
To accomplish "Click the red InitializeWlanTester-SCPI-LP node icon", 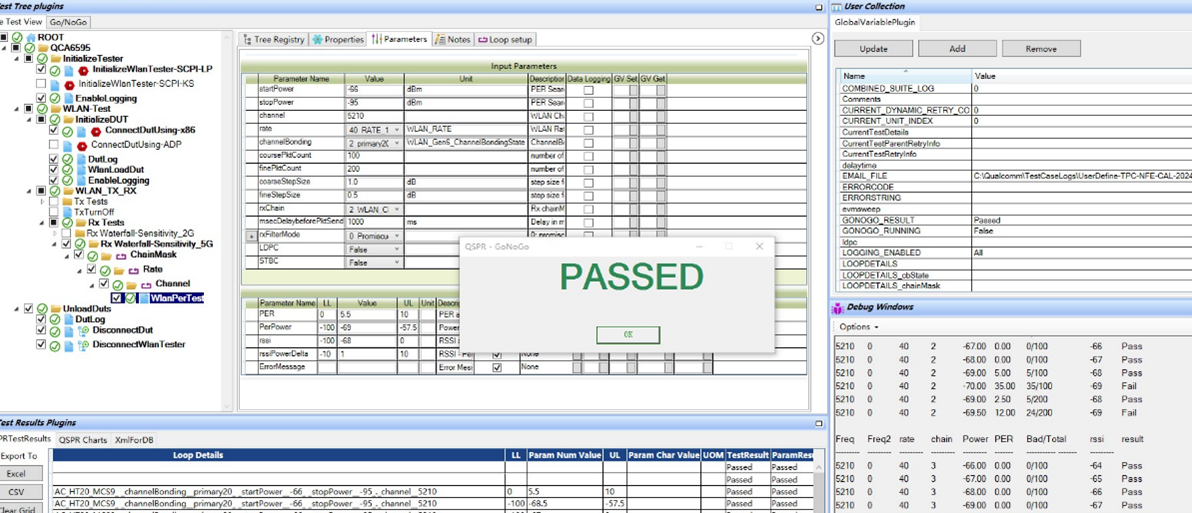I will [83, 70].
